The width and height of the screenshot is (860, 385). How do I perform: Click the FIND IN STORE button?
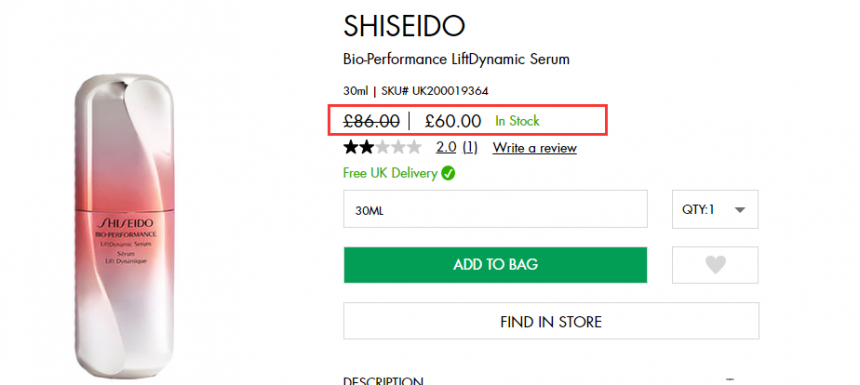(551, 321)
